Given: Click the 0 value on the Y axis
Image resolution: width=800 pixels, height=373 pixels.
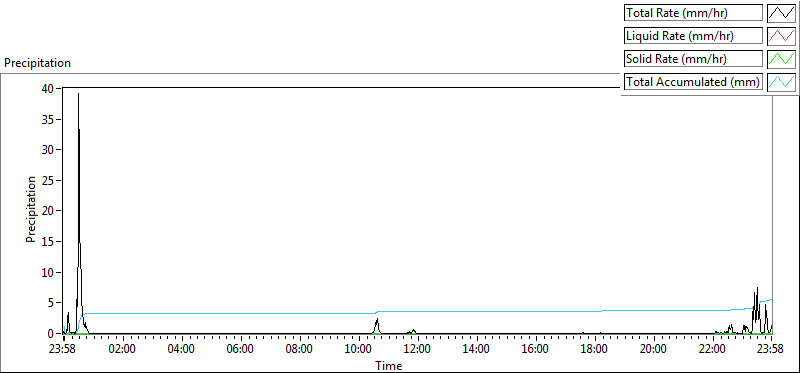Looking at the screenshot, I should coord(52,334).
